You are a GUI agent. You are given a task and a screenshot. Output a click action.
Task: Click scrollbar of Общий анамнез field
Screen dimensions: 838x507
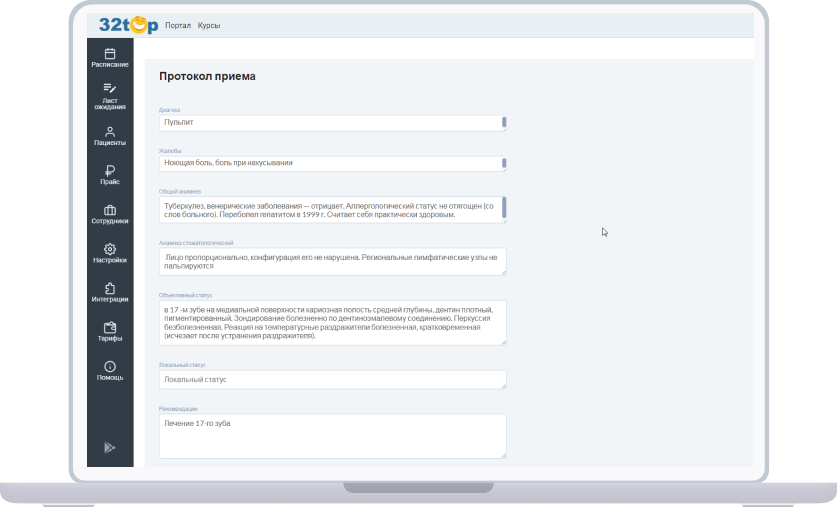(504, 208)
